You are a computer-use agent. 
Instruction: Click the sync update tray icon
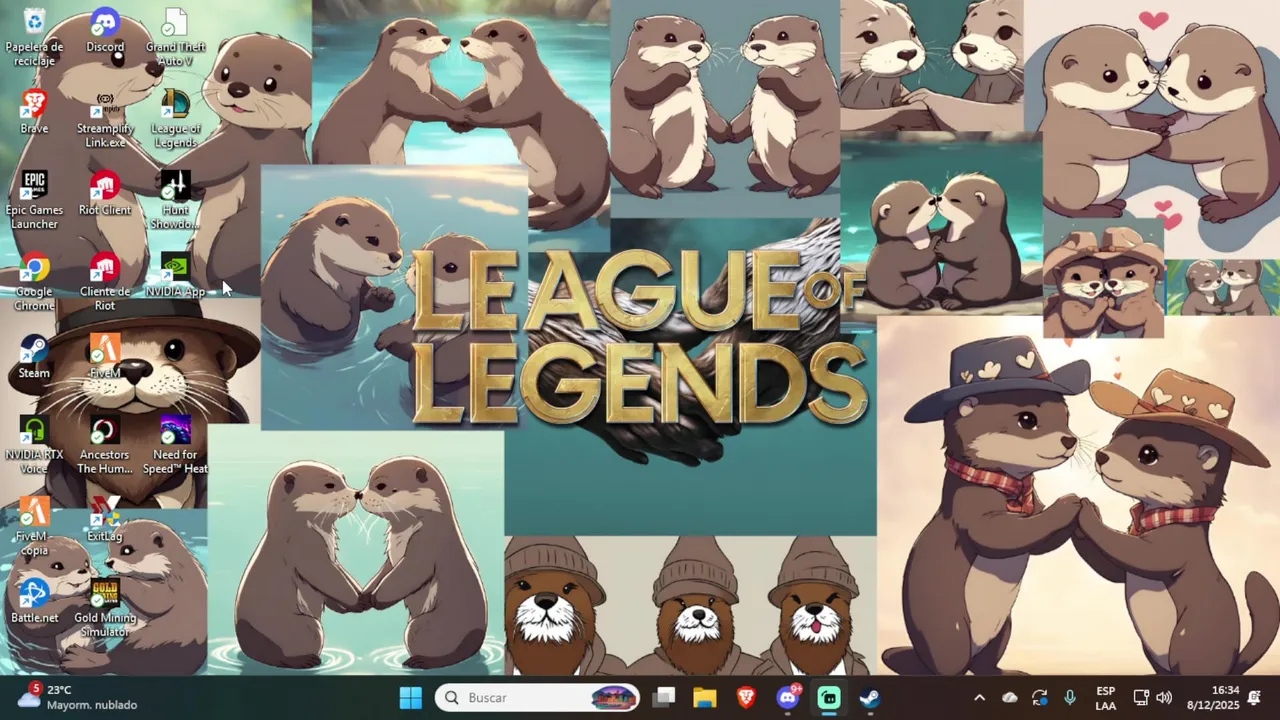pos(1040,698)
